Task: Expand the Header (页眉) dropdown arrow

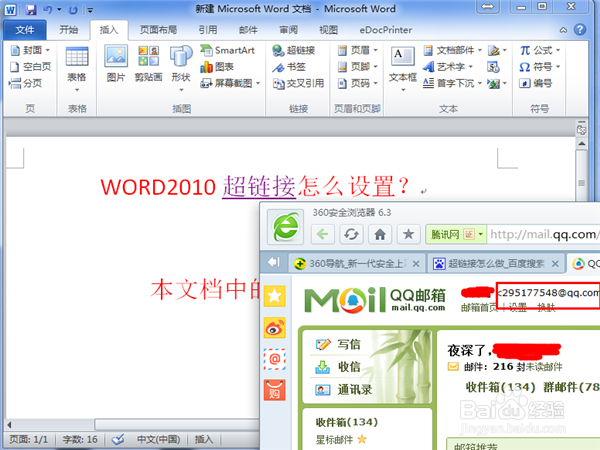Action: pos(375,50)
